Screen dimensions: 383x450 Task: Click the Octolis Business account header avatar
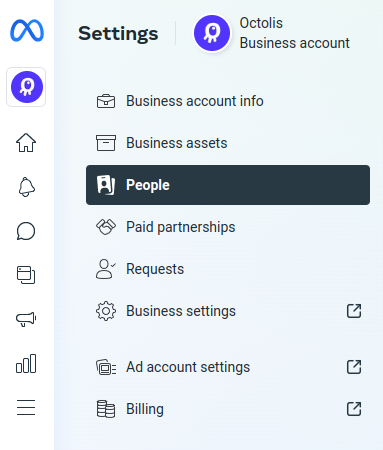click(212, 33)
